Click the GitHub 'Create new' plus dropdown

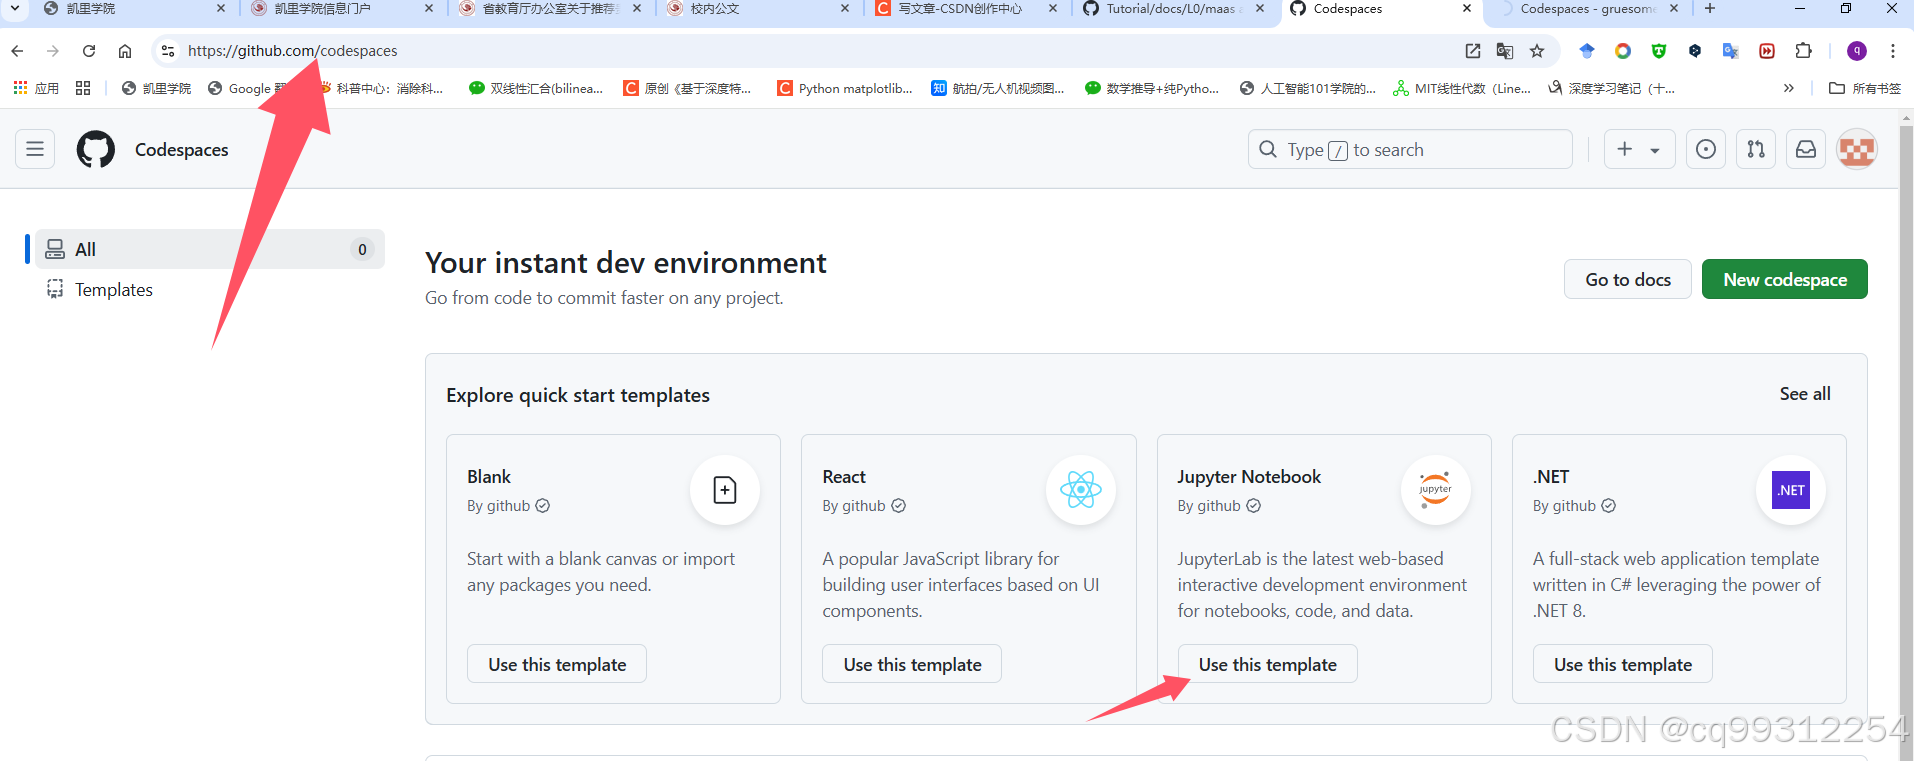[1639, 149]
